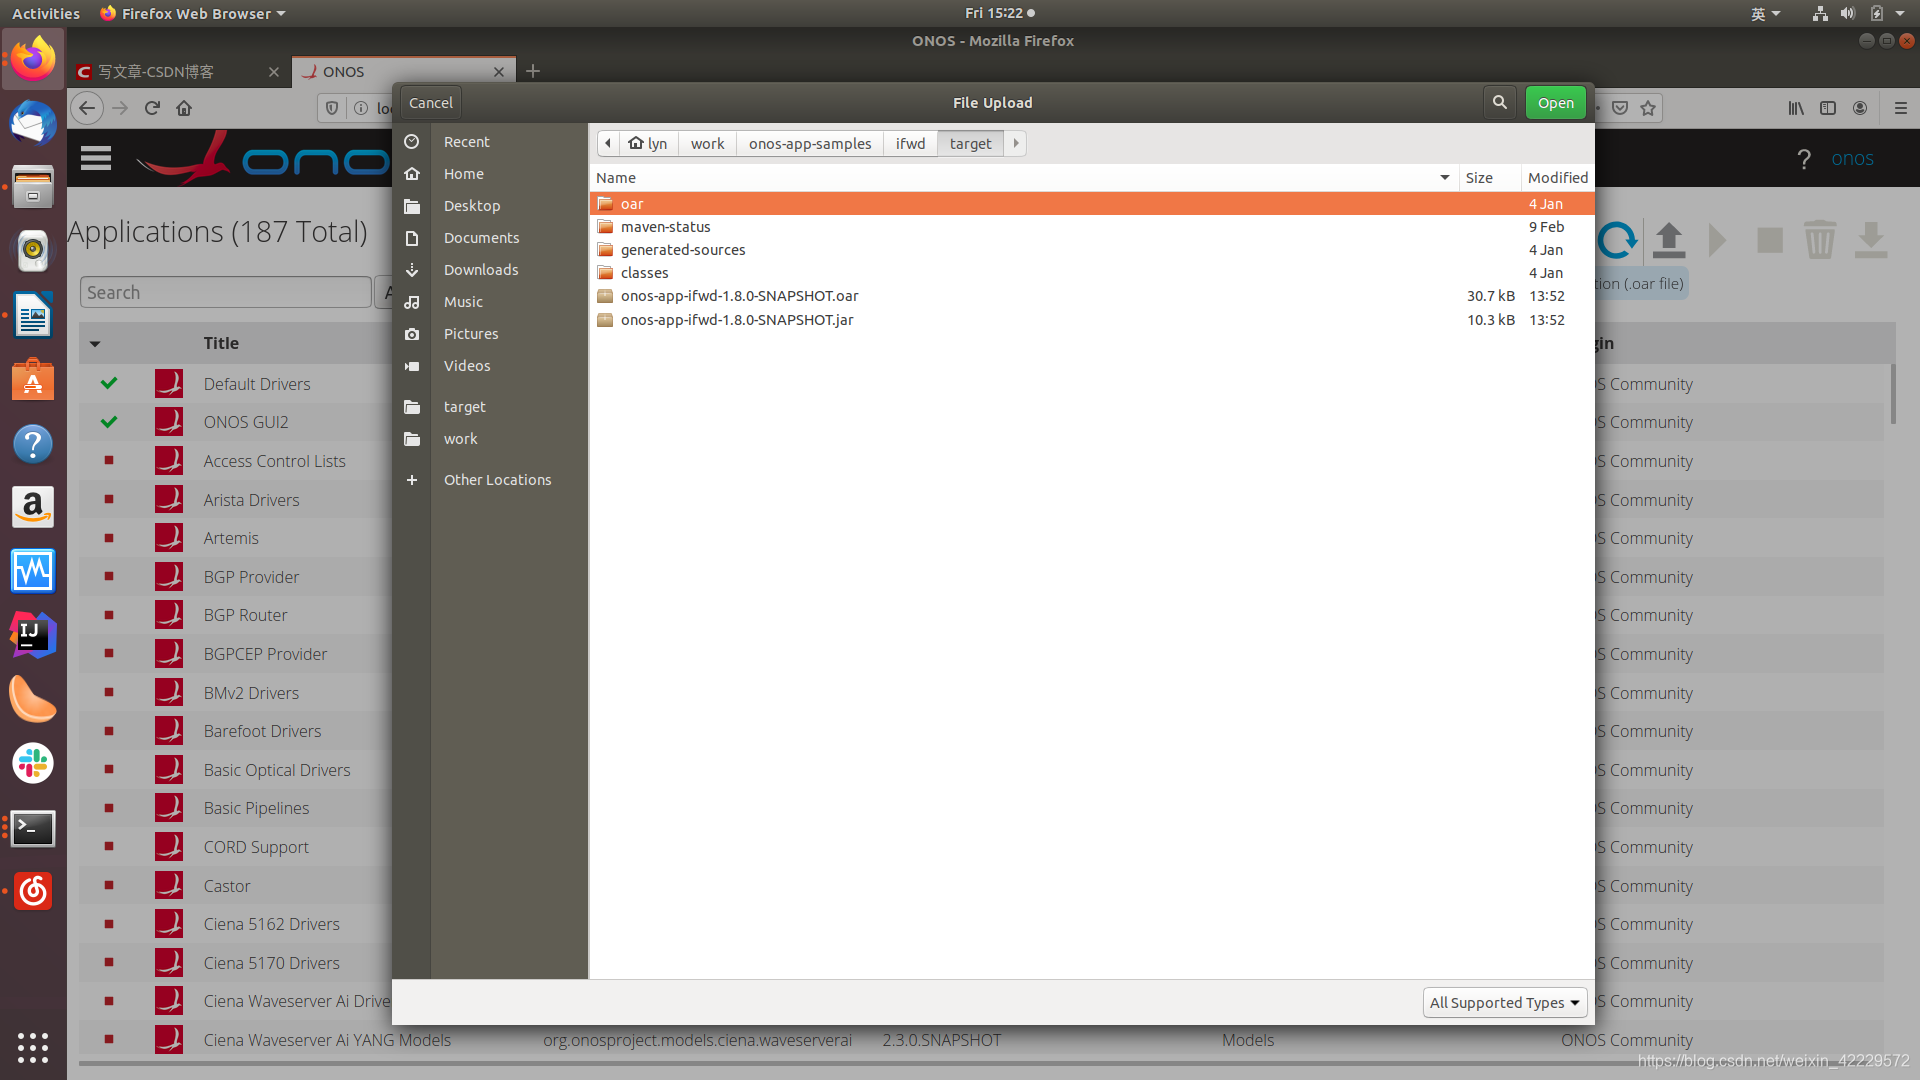Select onos-app-ifwd-1.8.0-SNAPSHOT.oar file

pyautogui.click(x=1092, y=296)
